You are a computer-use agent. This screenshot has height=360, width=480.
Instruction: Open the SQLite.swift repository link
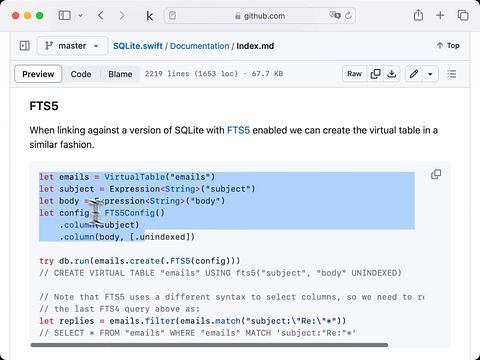click(x=138, y=46)
